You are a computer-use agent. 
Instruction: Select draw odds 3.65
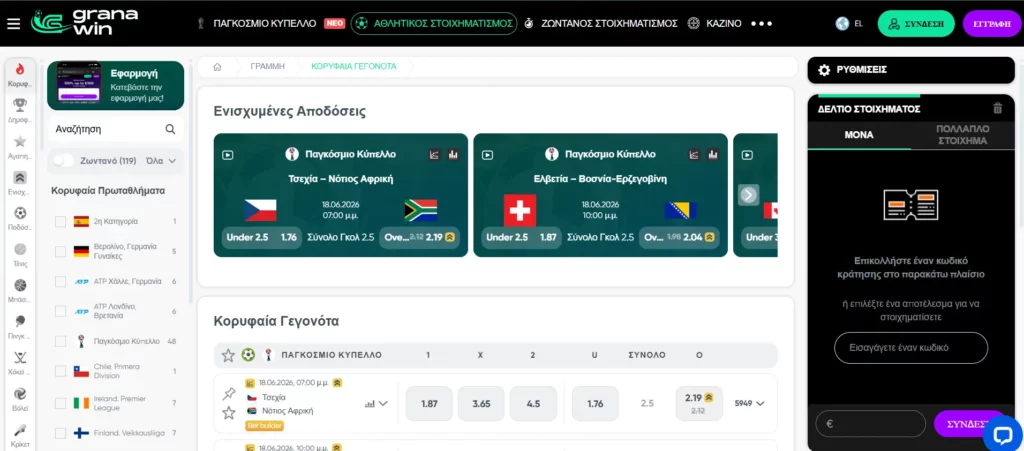click(x=481, y=403)
